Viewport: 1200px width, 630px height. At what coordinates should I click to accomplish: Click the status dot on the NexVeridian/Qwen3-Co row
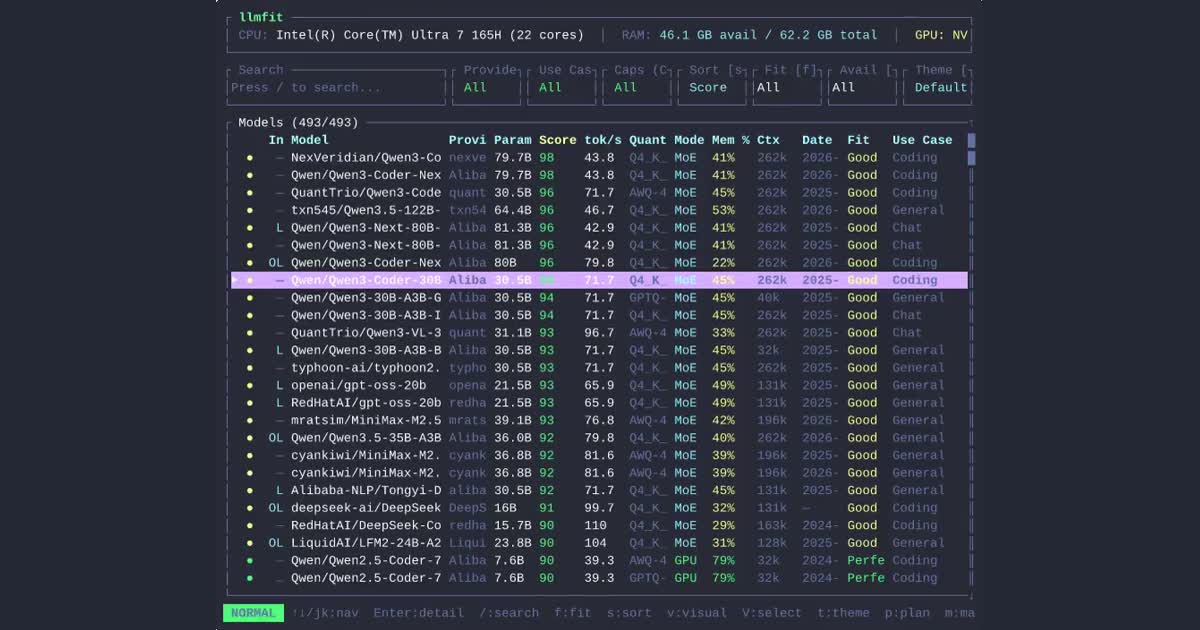[250, 158]
